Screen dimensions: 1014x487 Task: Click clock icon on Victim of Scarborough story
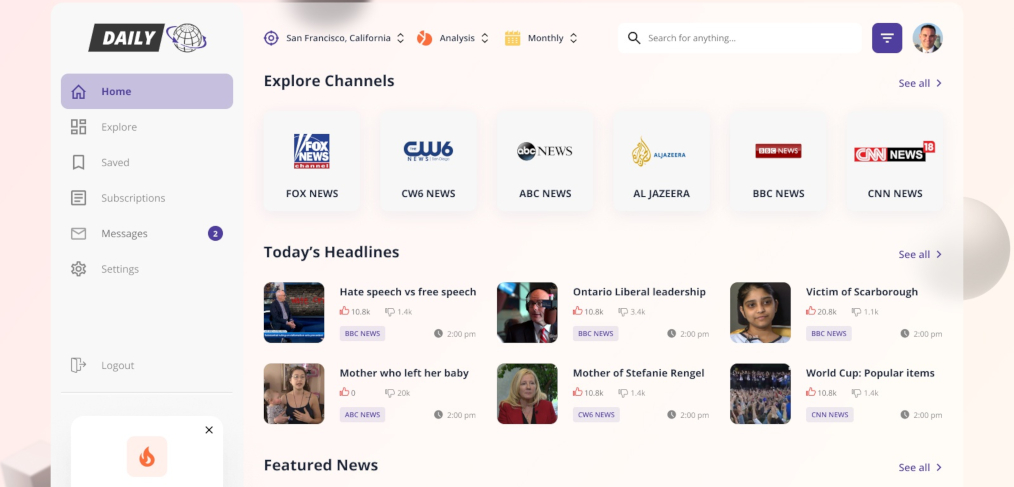pyautogui.click(x=905, y=334)
